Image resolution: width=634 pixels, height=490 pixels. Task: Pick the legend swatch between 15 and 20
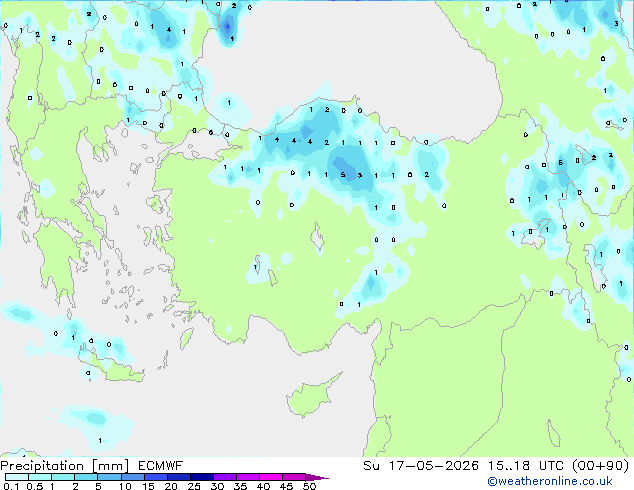click(x=155, y=477)
